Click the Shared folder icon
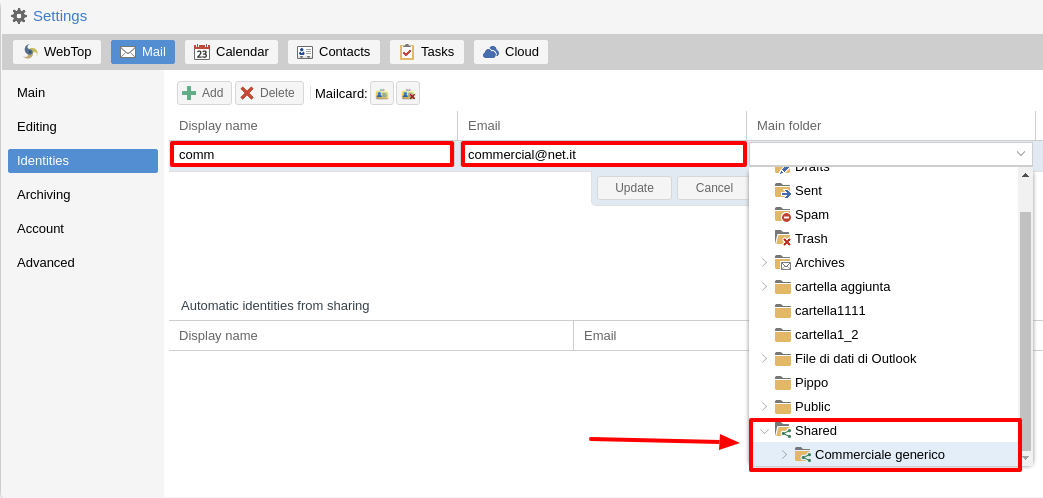This screenshot has height=498, width=1043. click(783, 430)
